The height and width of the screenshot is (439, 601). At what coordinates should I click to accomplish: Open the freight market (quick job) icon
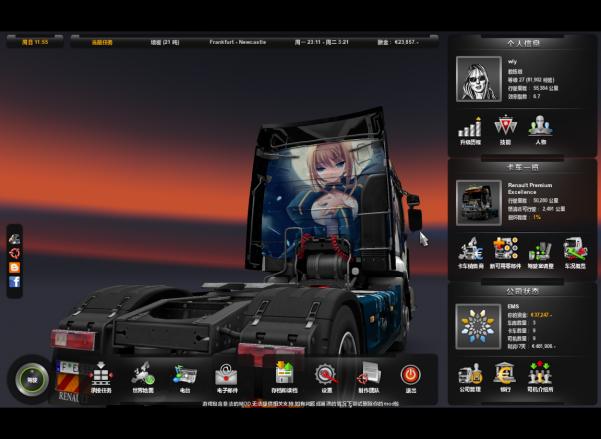[x=101, y=374]
